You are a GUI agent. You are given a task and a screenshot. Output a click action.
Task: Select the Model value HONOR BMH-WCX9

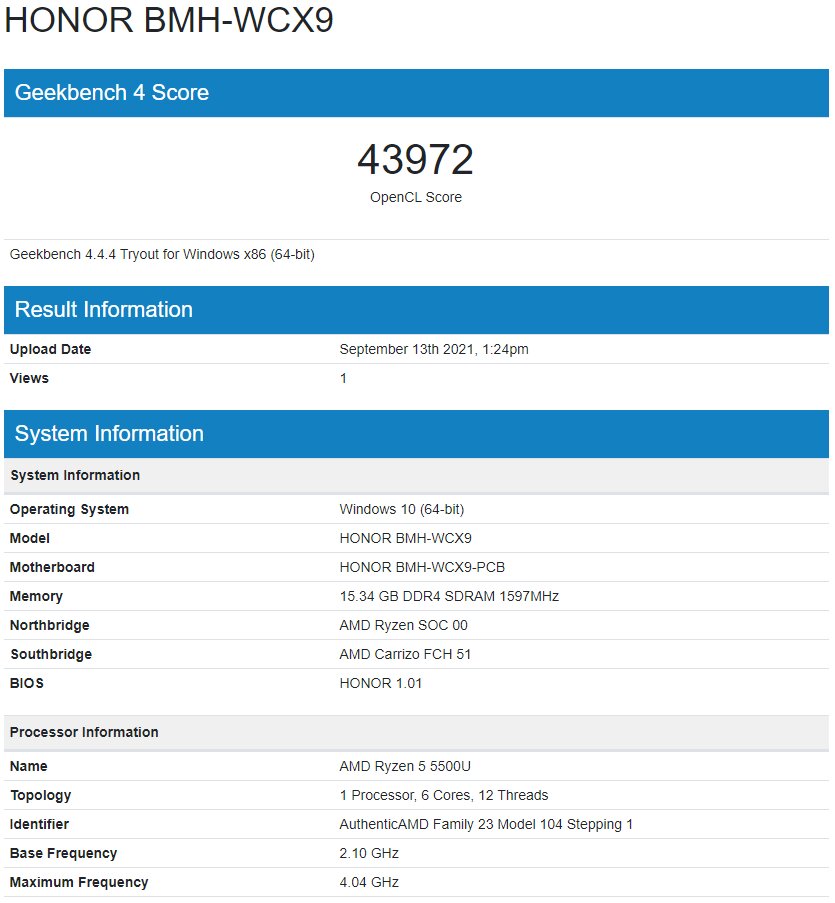405,538
